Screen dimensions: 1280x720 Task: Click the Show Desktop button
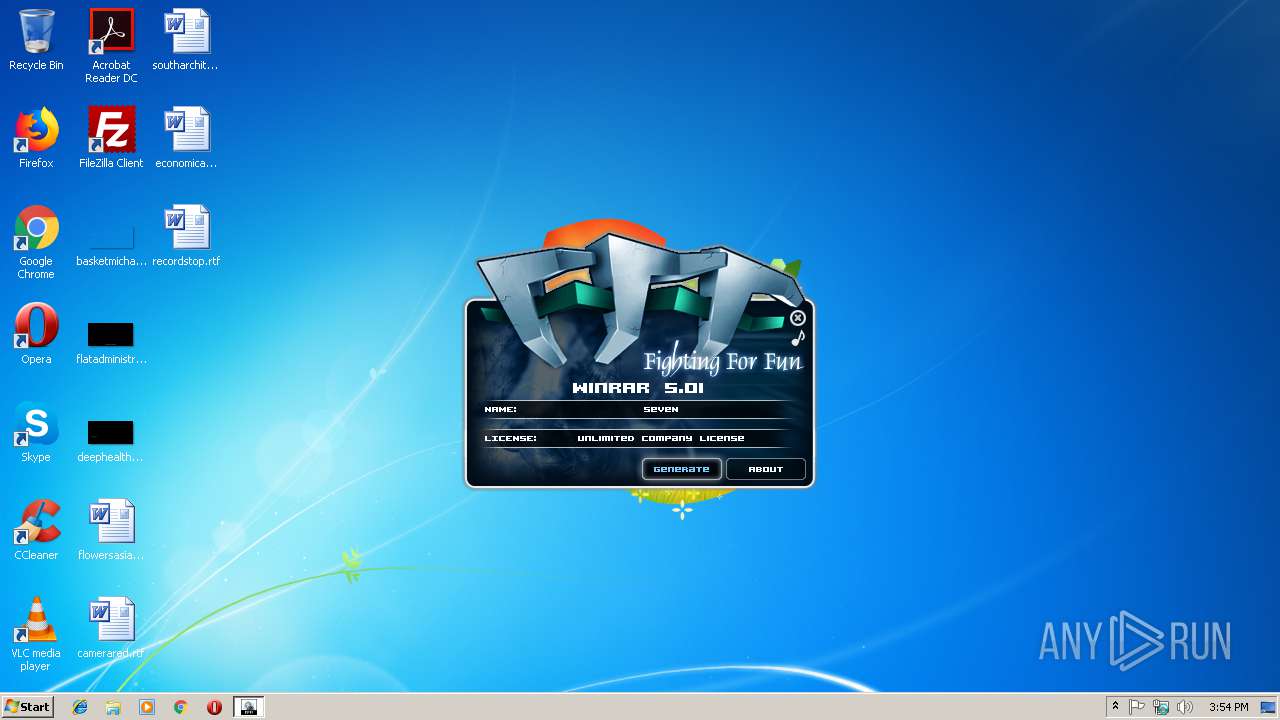pos(1268,707)
